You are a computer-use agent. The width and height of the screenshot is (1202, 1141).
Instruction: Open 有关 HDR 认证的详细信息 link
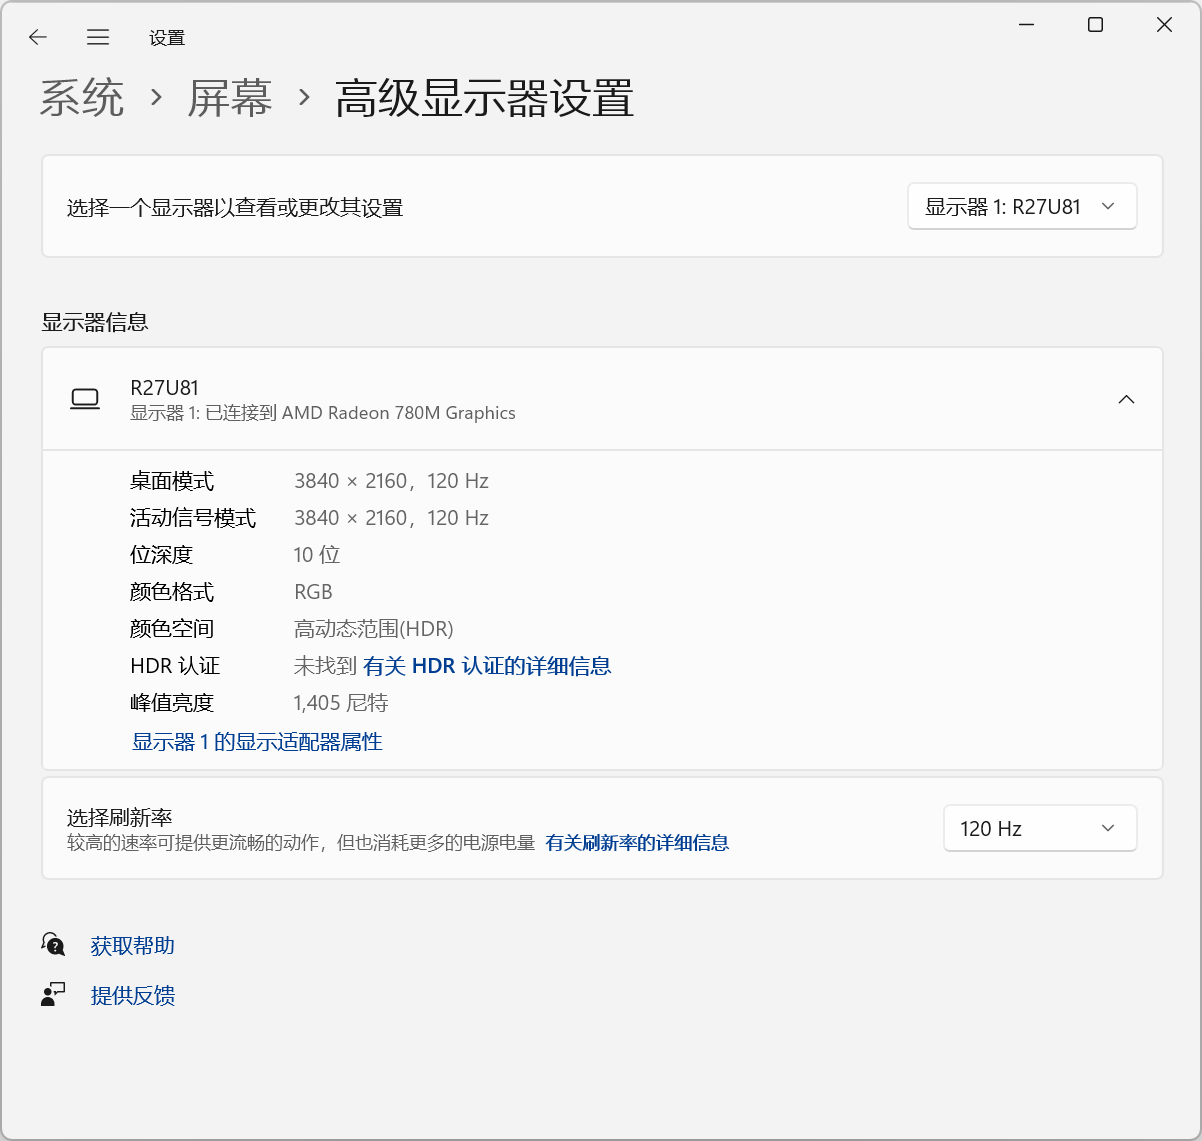[487, 666]
